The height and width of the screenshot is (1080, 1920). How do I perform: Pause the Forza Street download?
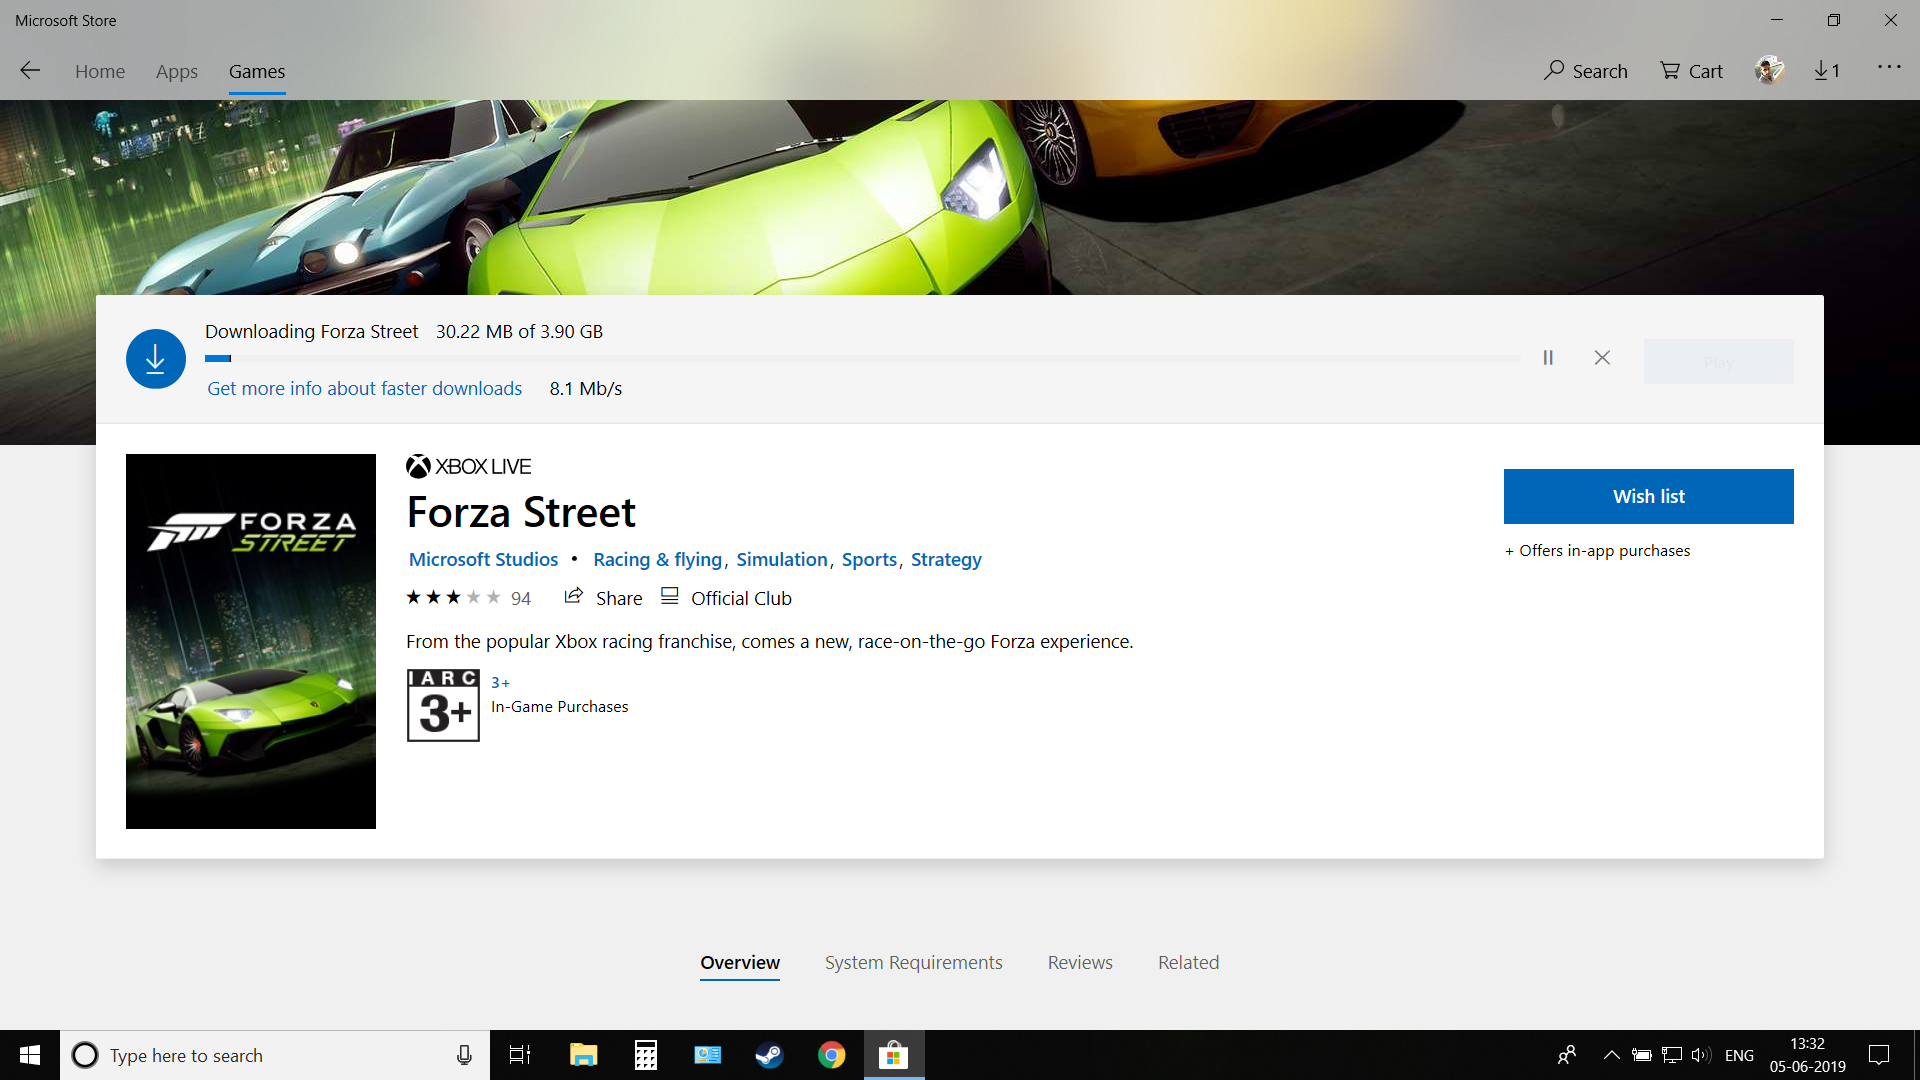pos(1548,358)
